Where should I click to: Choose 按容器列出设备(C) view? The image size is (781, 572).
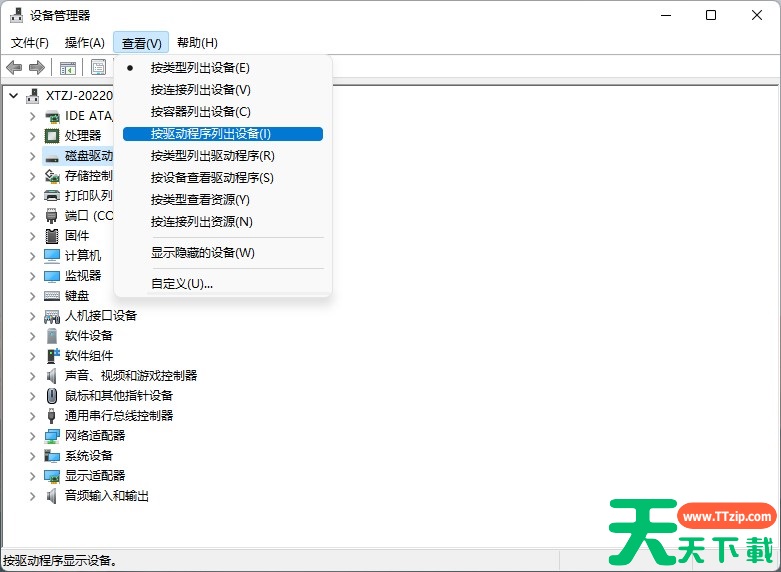click(223, 112)
